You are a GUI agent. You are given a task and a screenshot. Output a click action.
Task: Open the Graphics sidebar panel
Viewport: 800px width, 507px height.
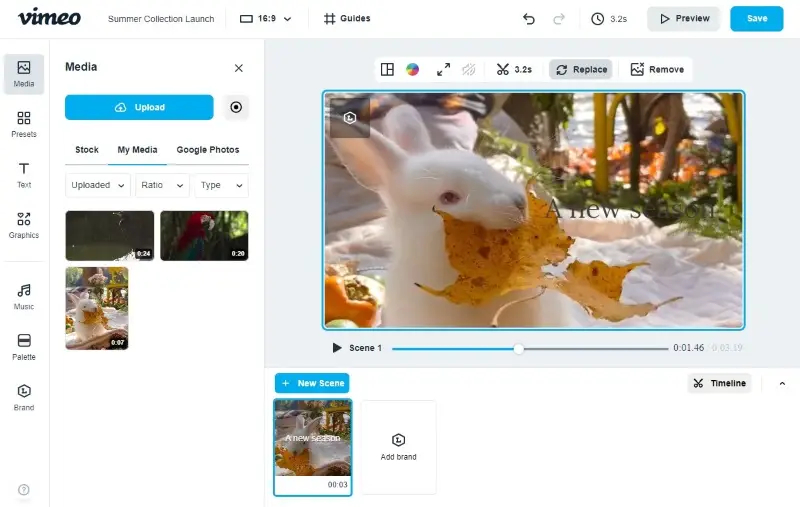(x=23, y=225)
